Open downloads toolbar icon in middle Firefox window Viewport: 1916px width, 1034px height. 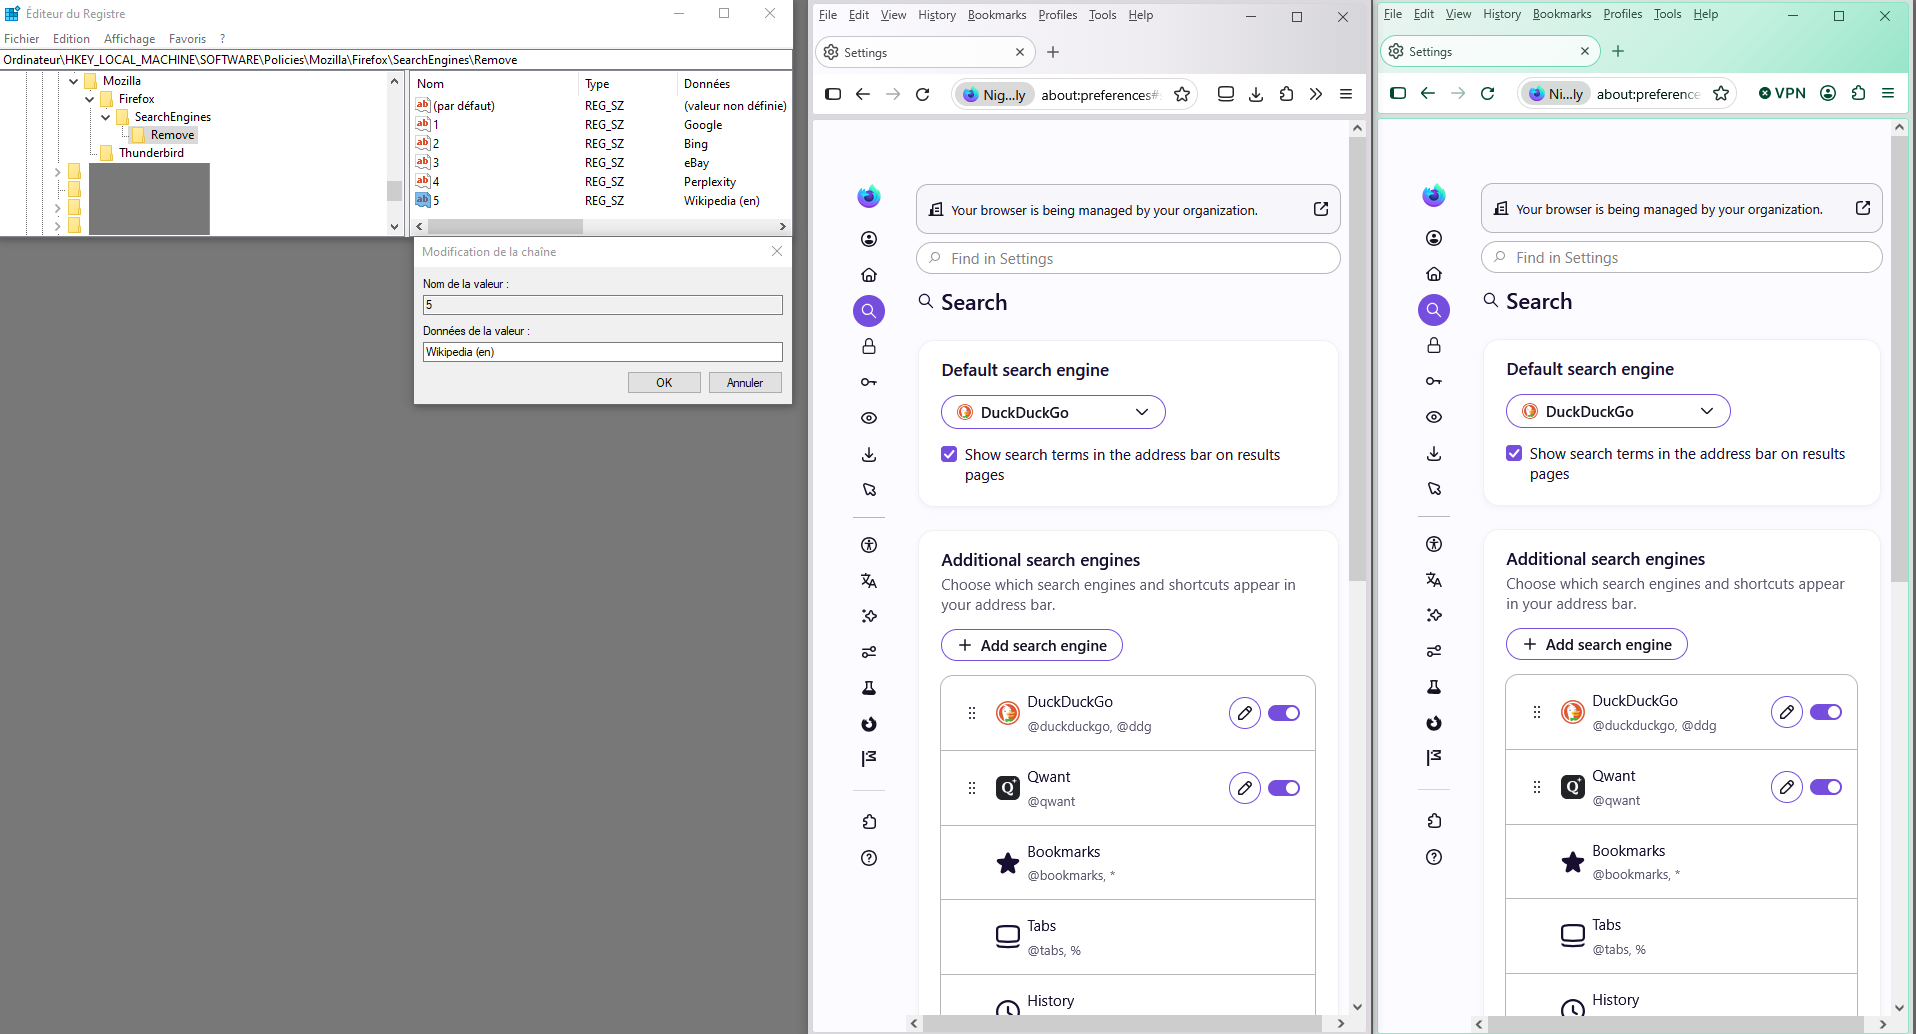point(1256,94)
